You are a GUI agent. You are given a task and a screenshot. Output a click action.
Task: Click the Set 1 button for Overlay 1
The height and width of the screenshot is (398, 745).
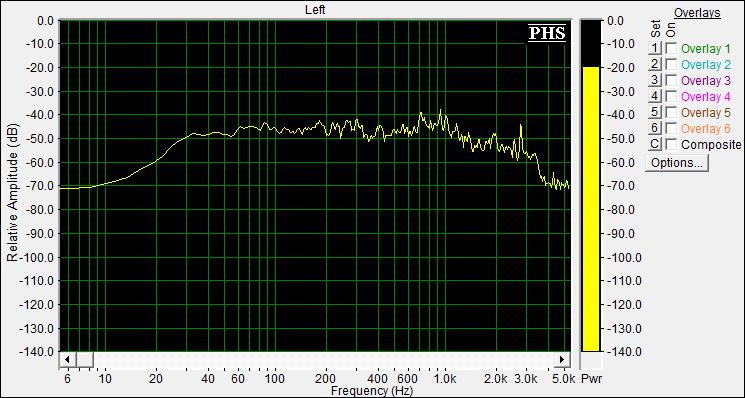coord(655,48)
